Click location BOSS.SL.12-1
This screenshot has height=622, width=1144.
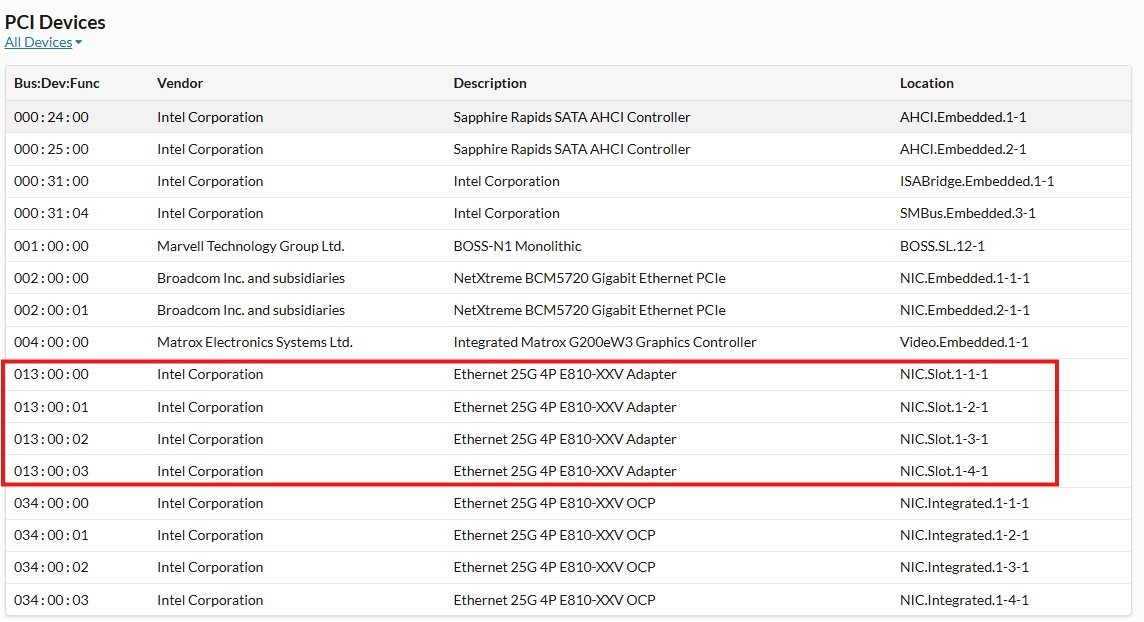pyautogui.click(x=942, y=246)
